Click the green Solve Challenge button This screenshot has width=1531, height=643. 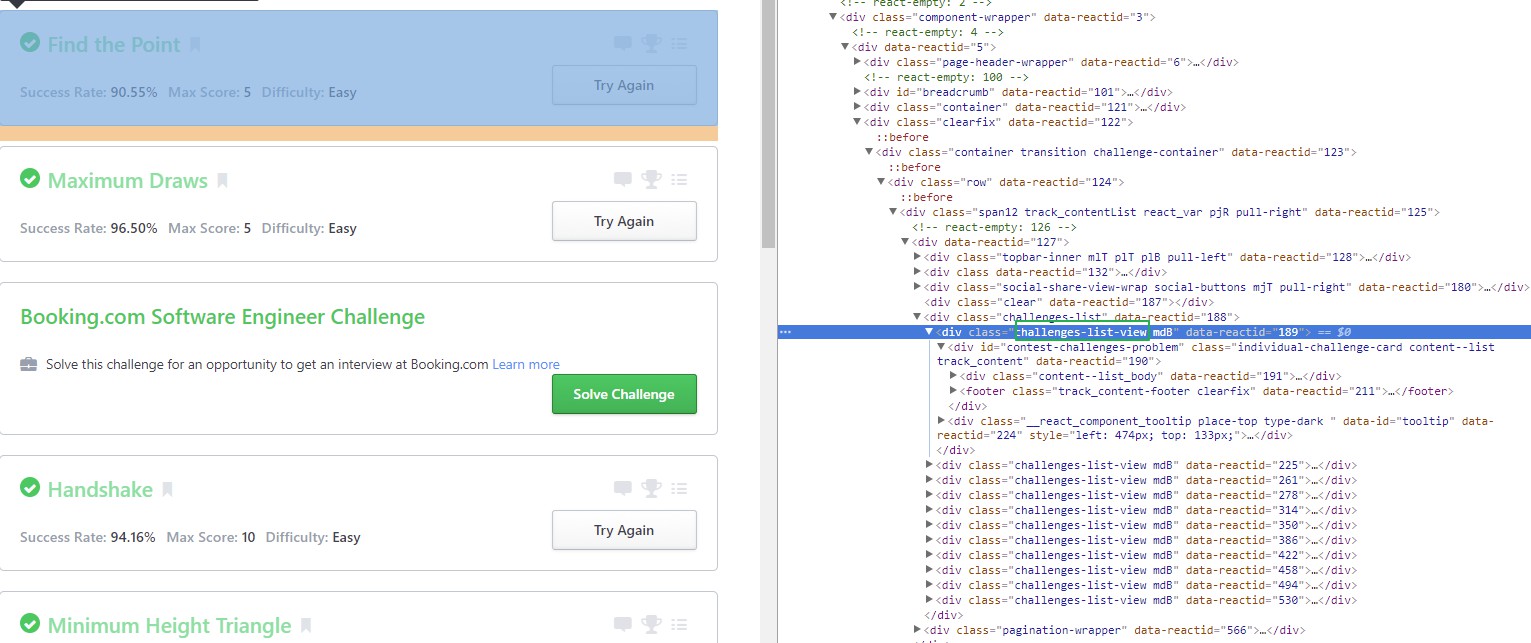[x=624, y=394]
